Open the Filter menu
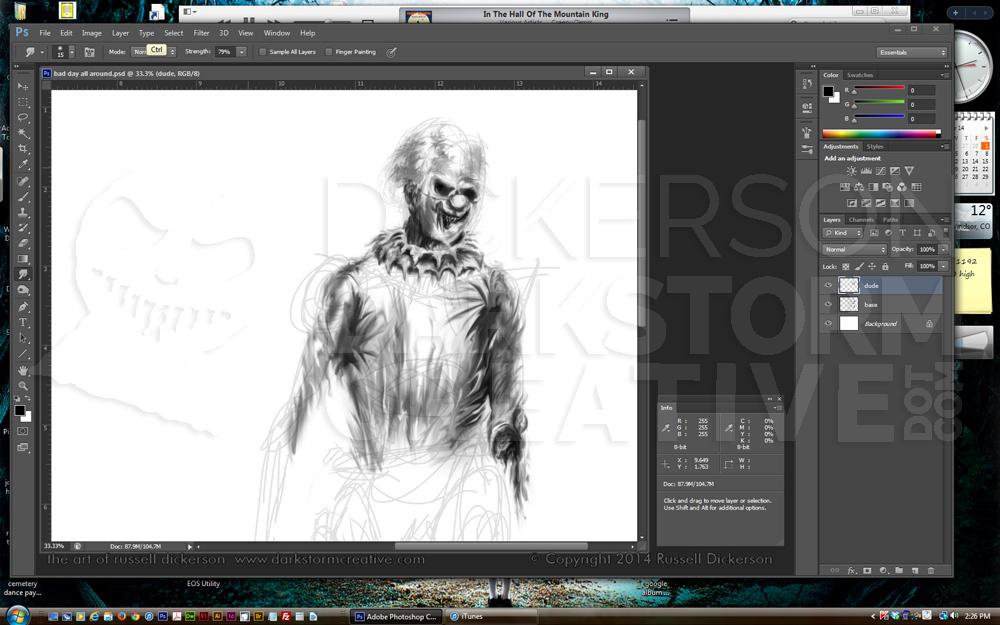This screenshot has width=1000, height=625. (201, 33)
